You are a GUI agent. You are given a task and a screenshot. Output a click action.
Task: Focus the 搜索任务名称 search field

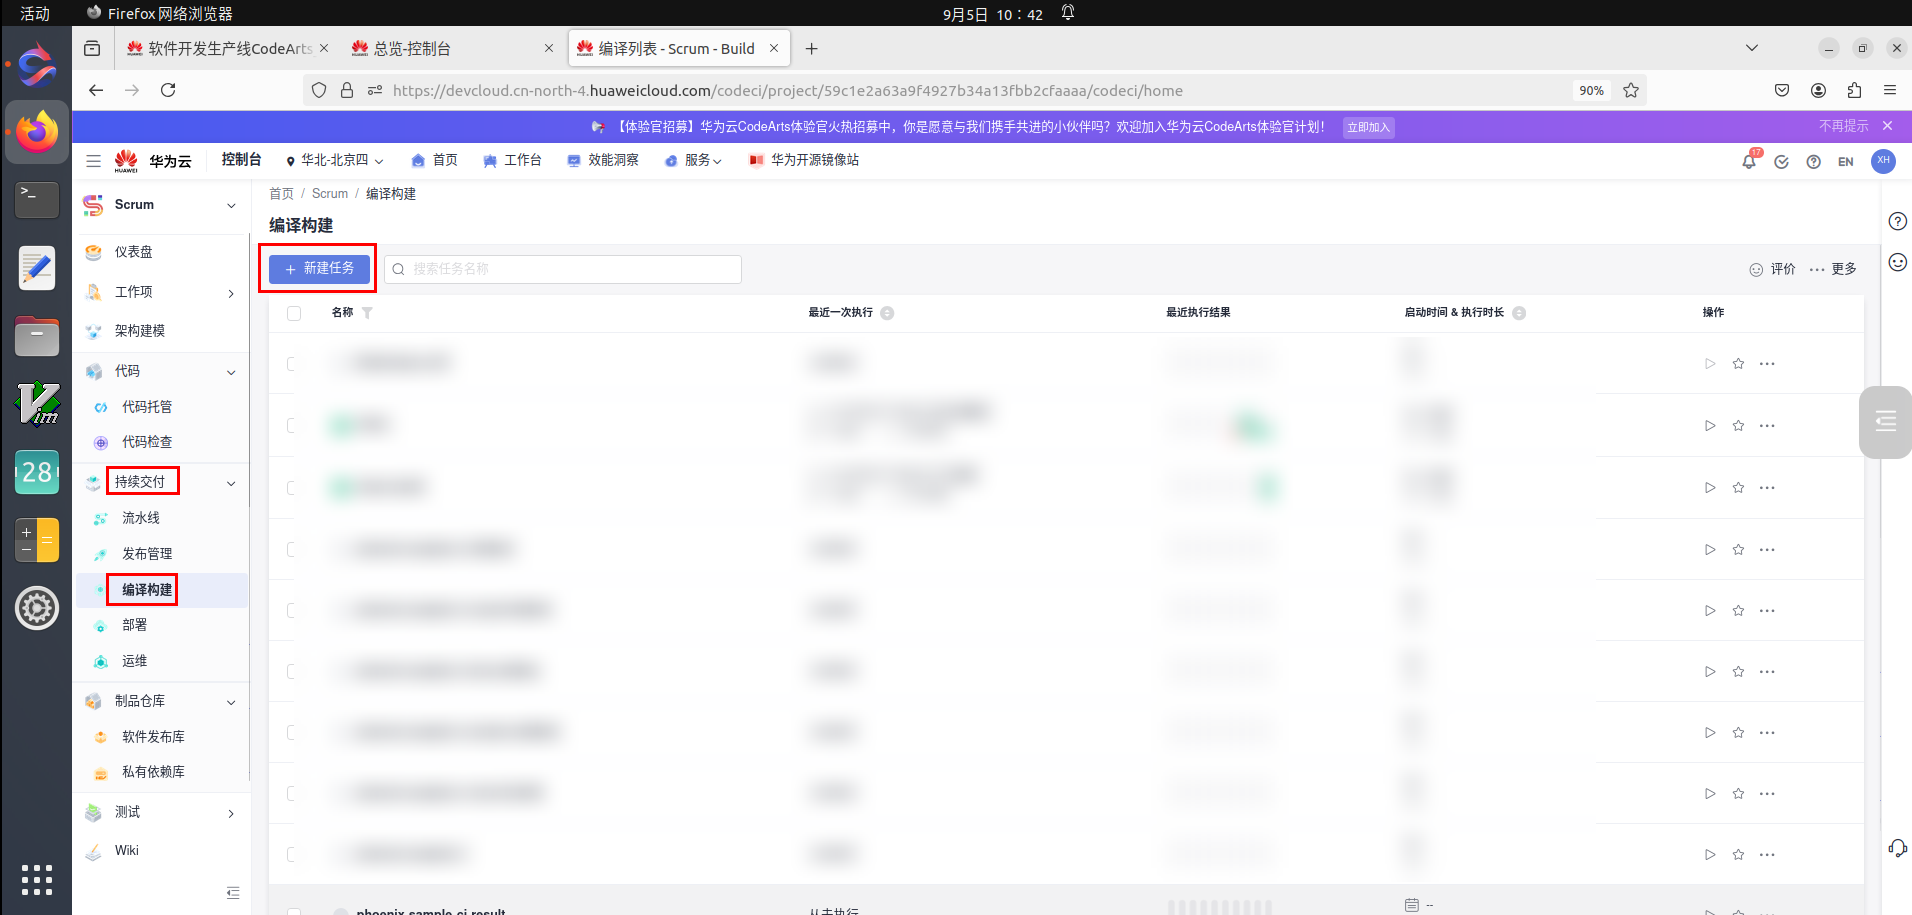[563, 269]
